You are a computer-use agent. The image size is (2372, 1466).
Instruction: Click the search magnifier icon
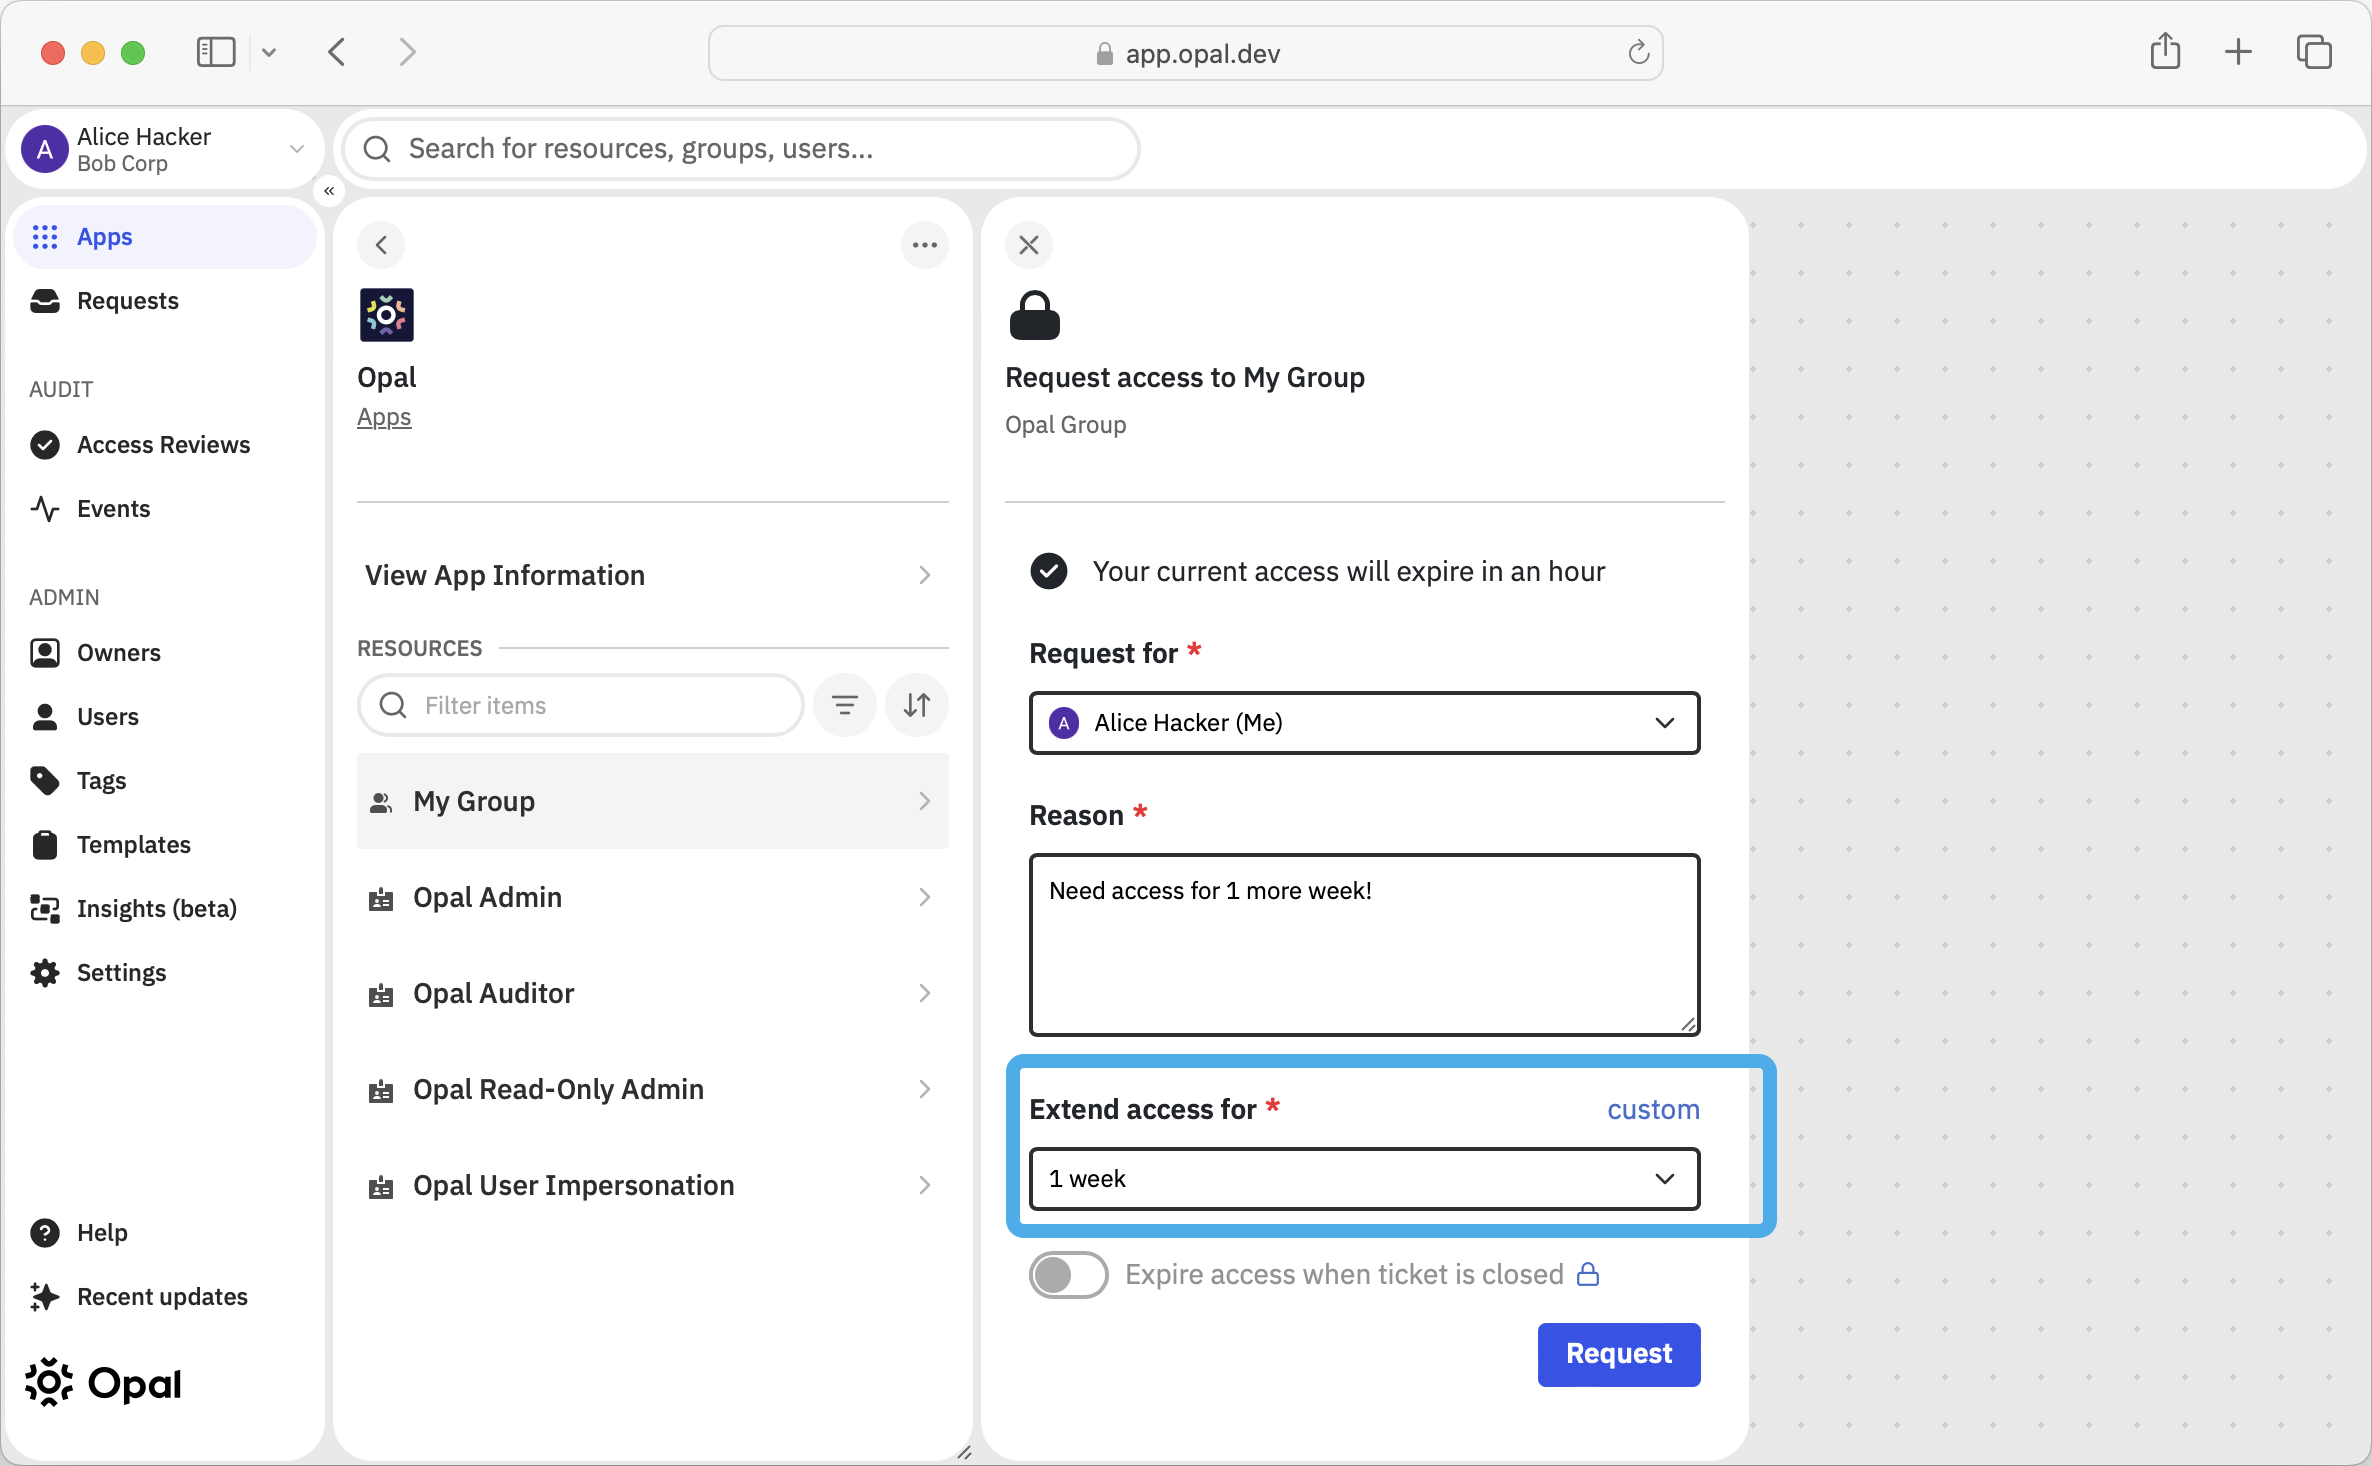point(377,149)
